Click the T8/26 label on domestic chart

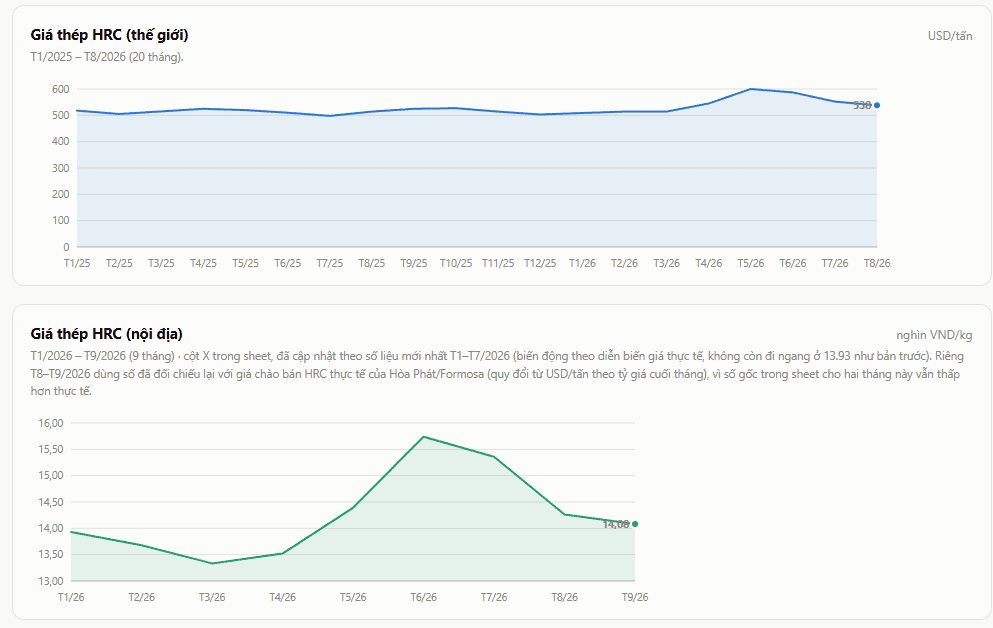pos(564,598)
